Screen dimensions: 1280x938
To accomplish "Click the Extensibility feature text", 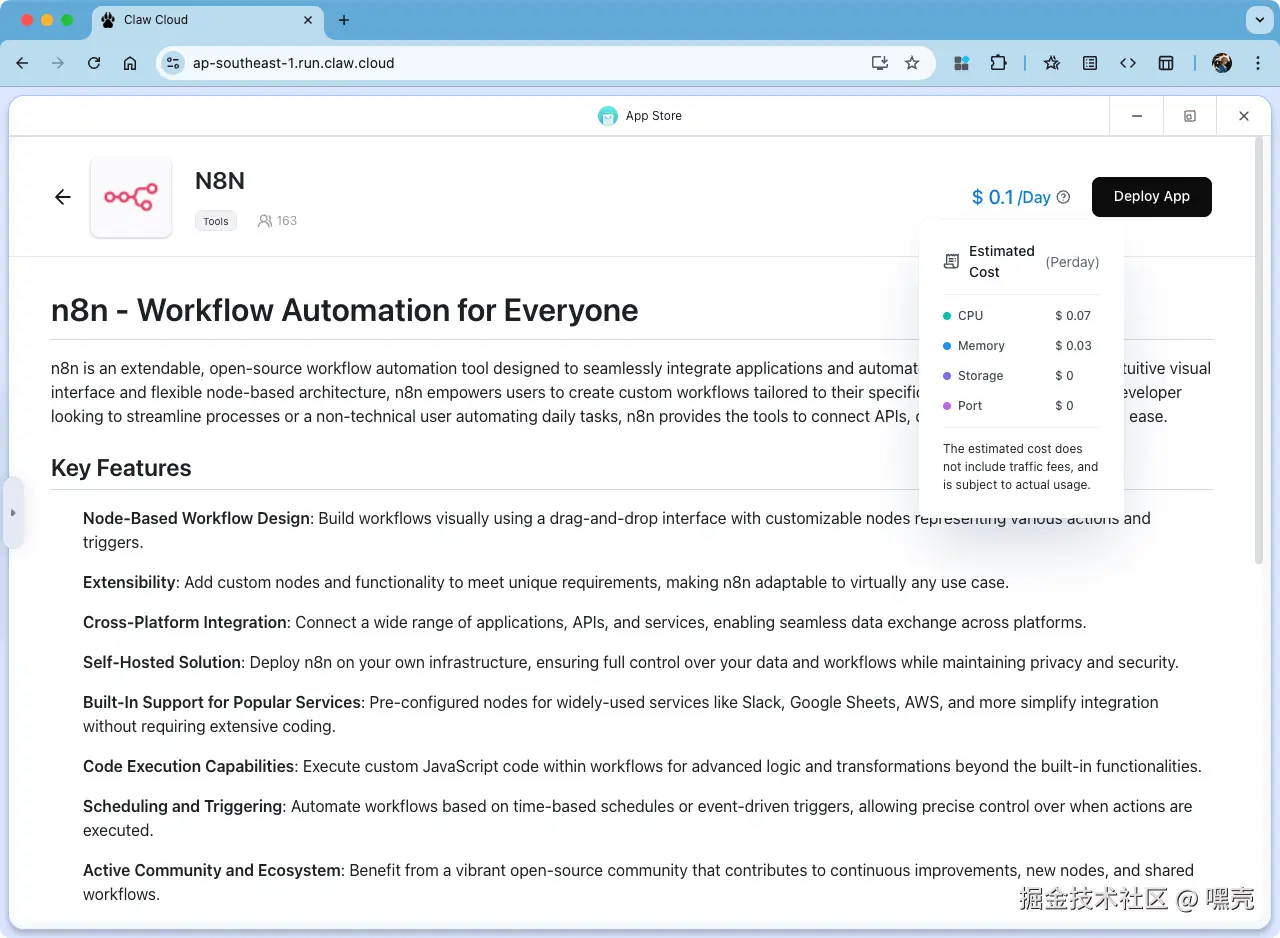I will point(130,582).
